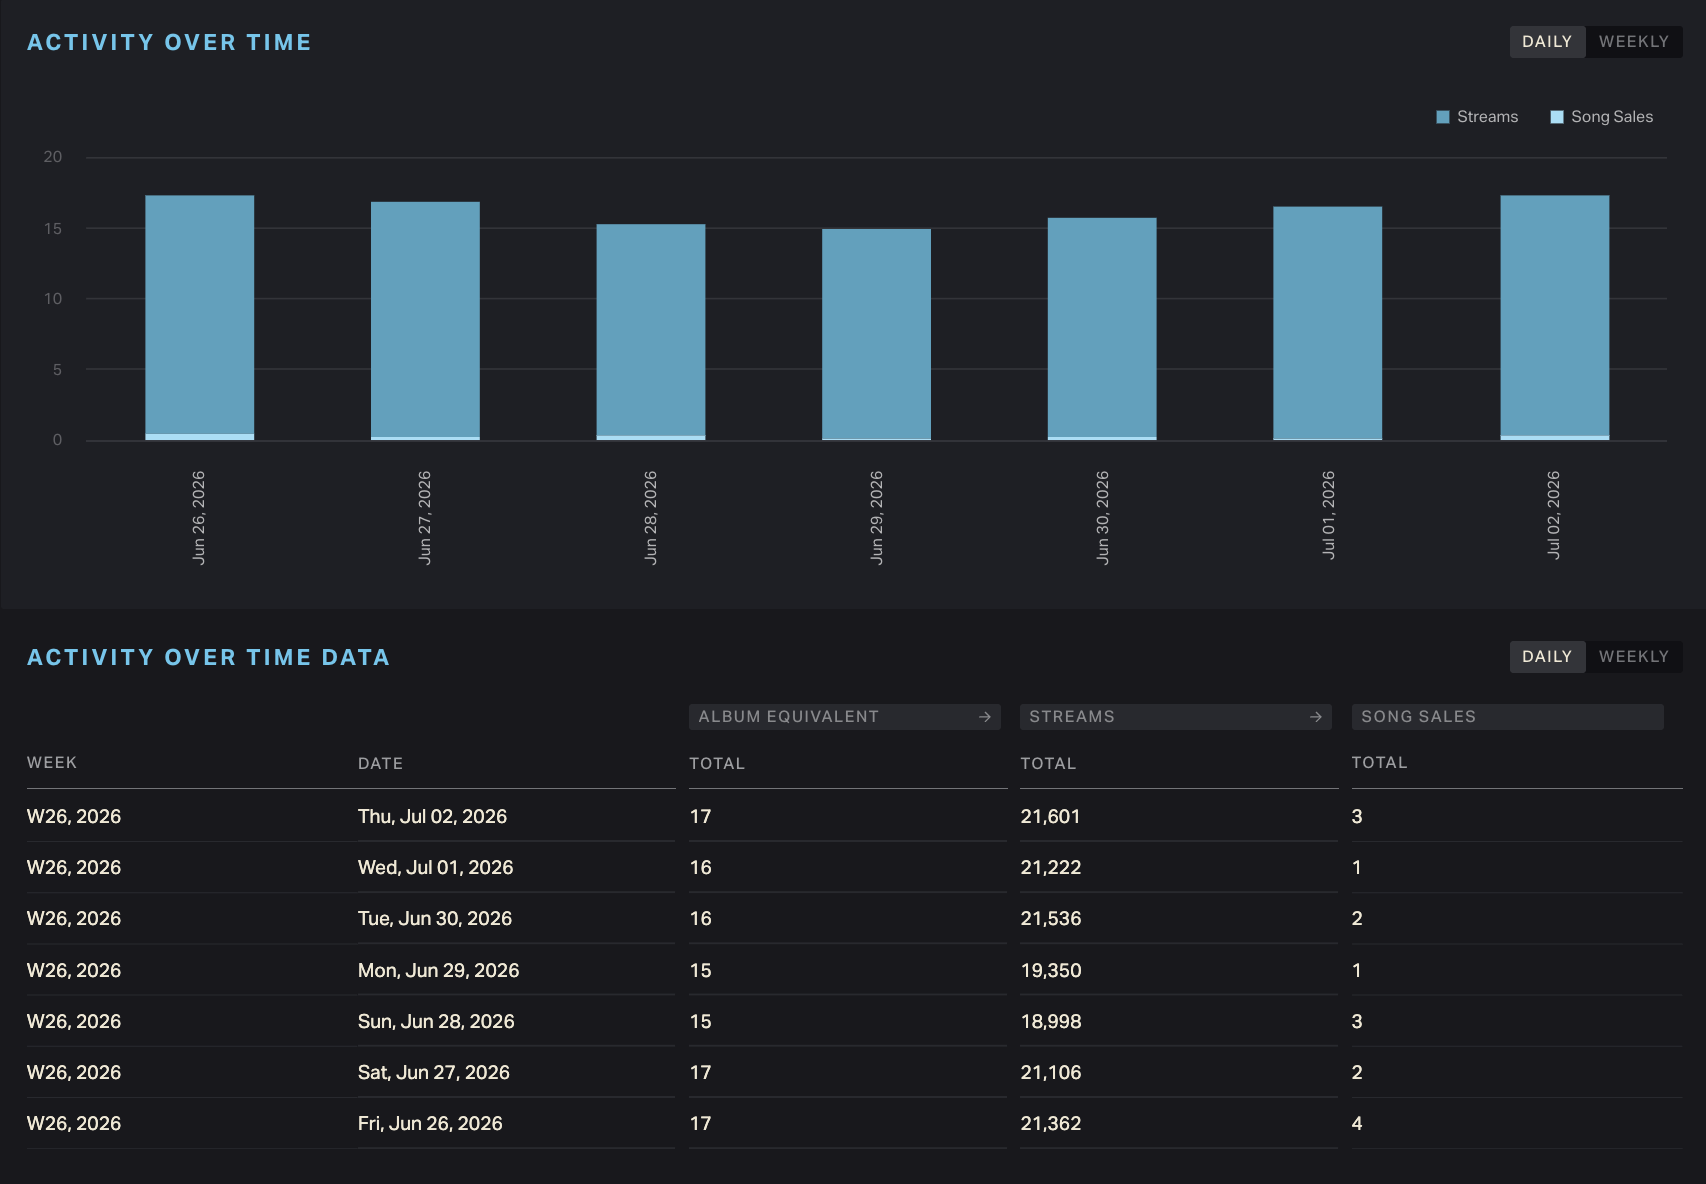Set the data table to Daily
Screen dimensions: 1706x1184
(x=1547, y=657)
